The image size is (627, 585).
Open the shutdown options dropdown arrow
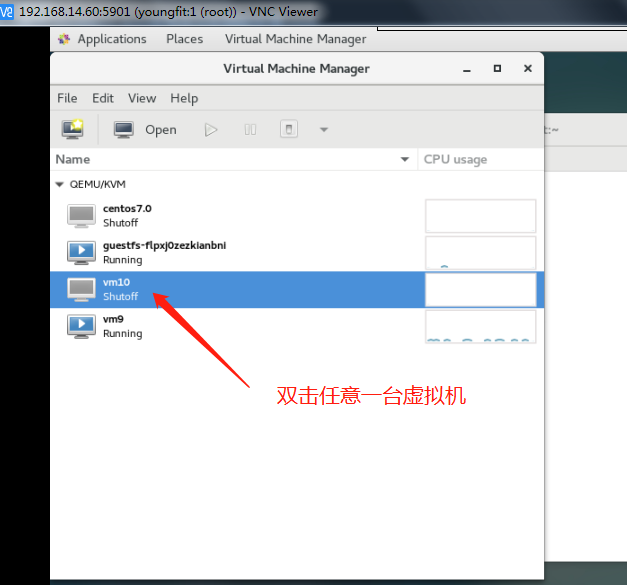click(x=324, y=130)
